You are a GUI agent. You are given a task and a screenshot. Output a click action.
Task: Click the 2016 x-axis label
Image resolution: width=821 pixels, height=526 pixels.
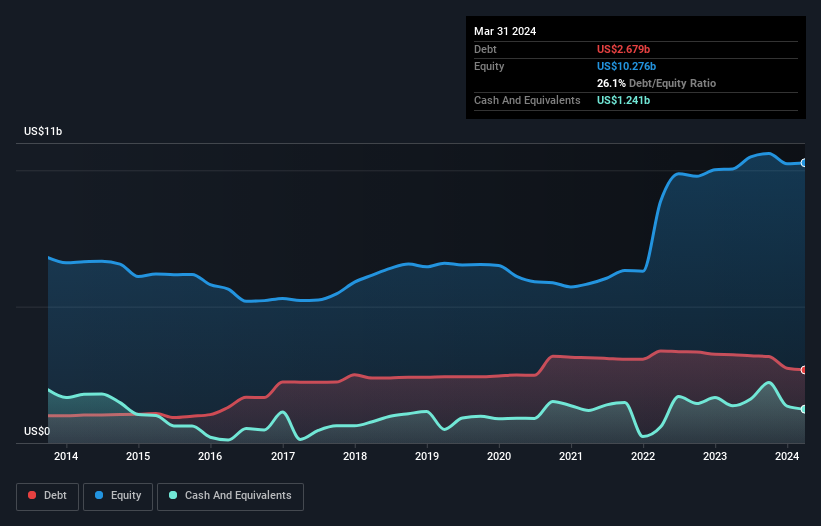click(x=210, y=456)
